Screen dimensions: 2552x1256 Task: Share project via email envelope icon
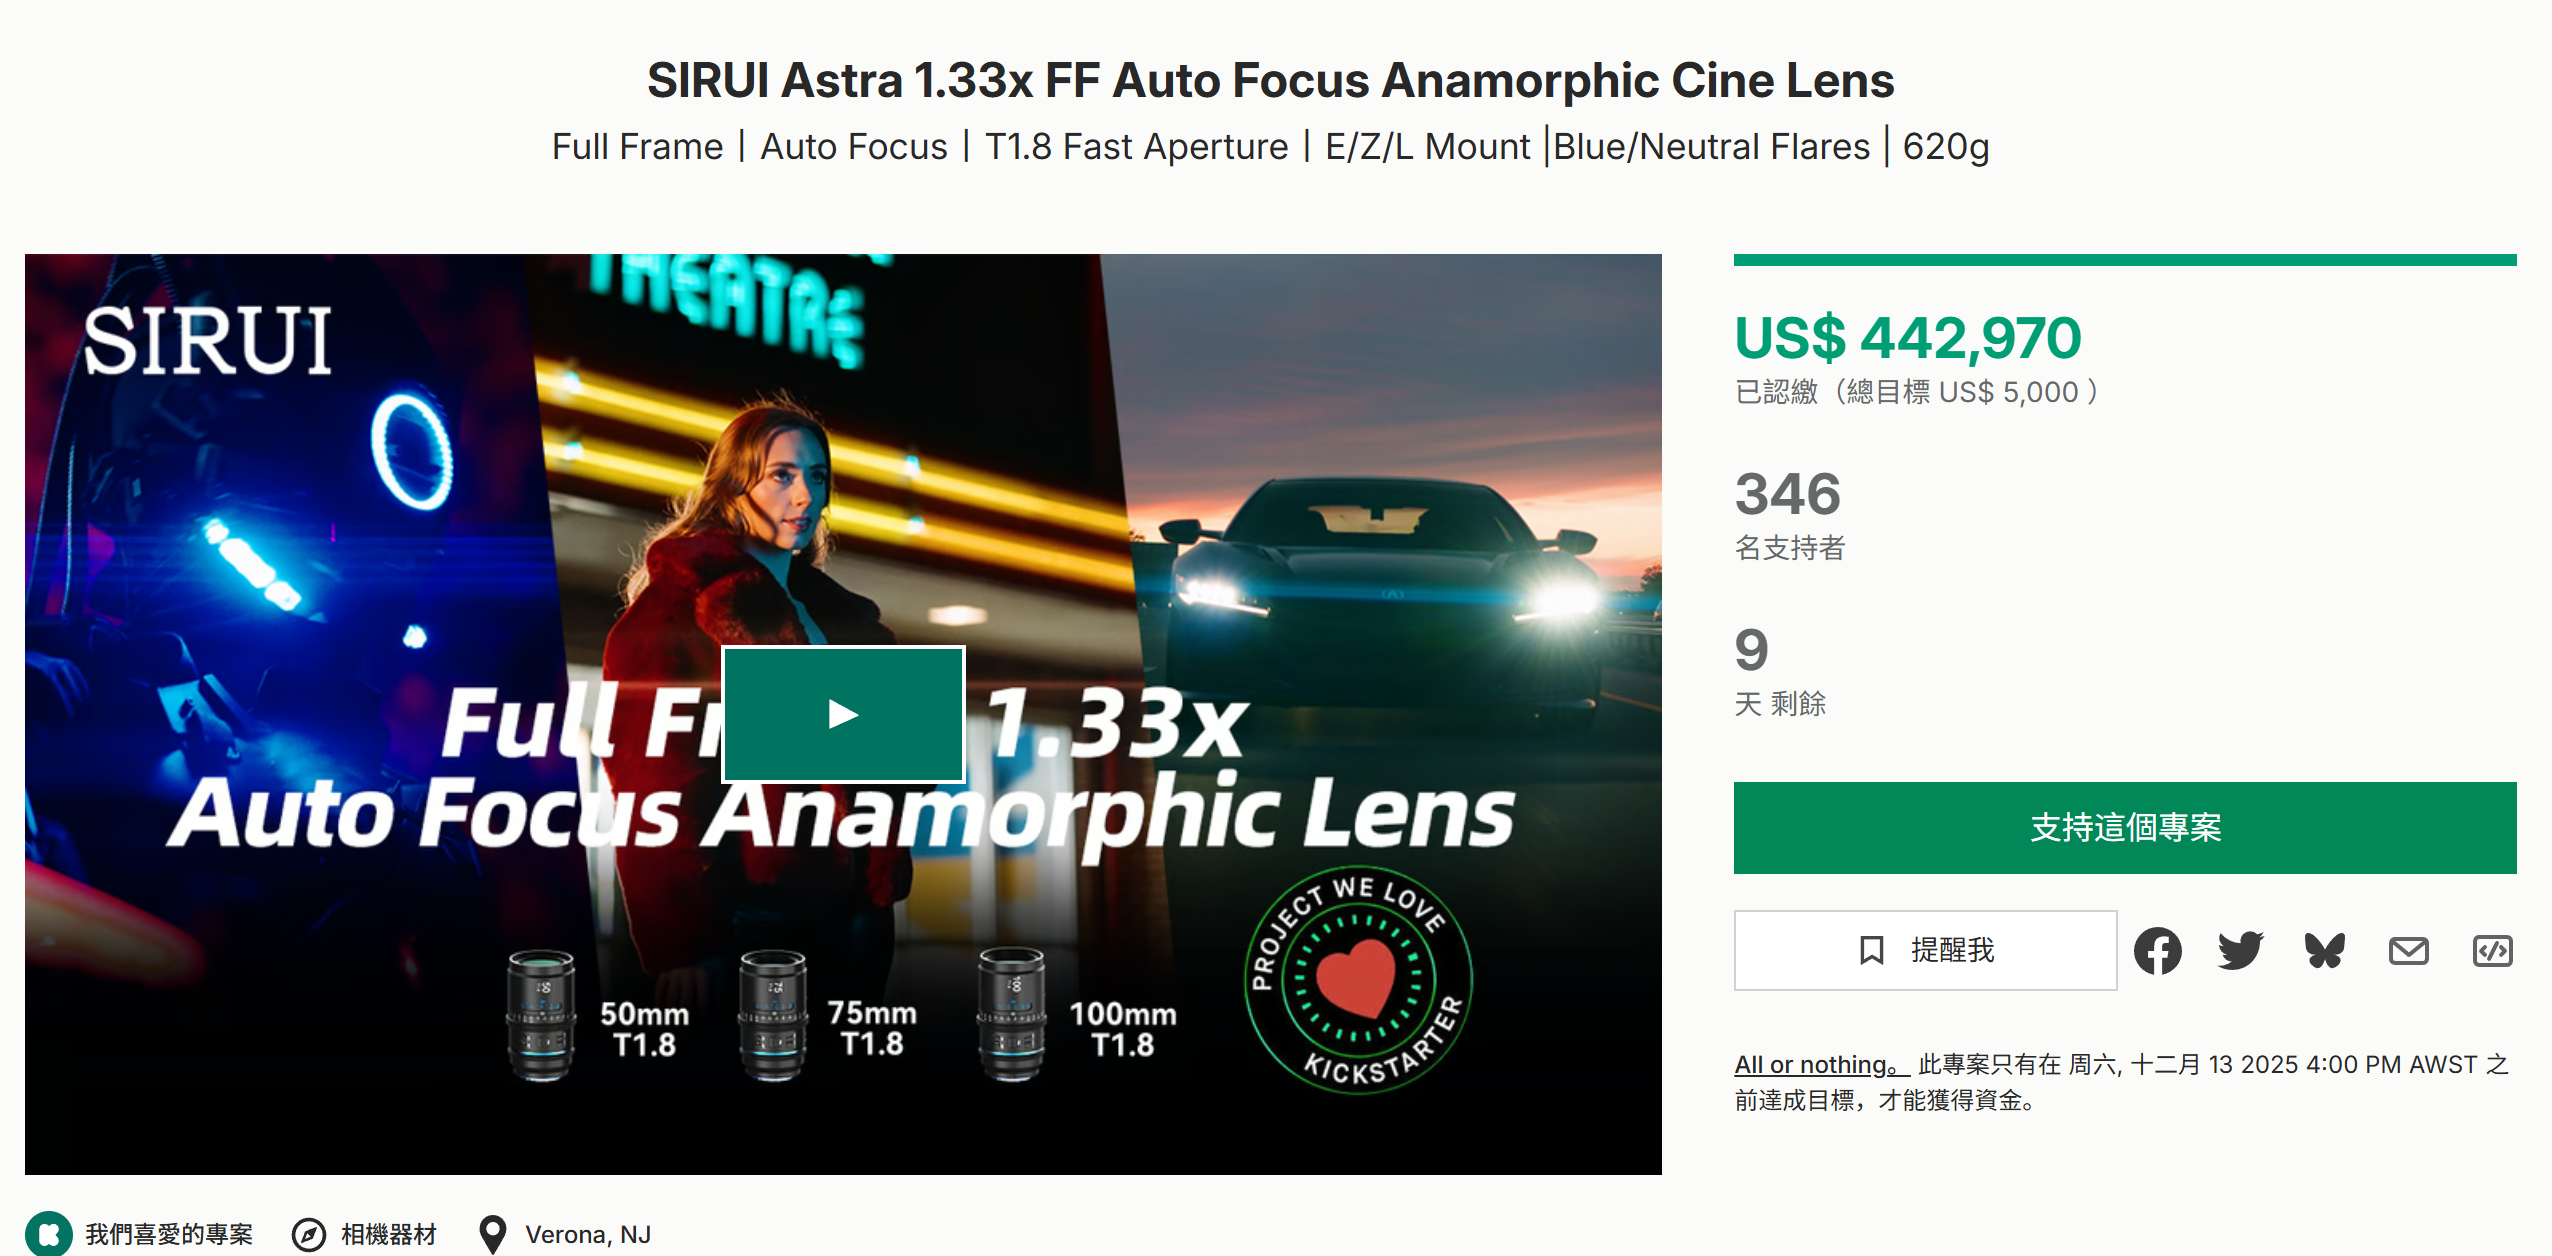pyautogui.click(x=2408, y=950)
